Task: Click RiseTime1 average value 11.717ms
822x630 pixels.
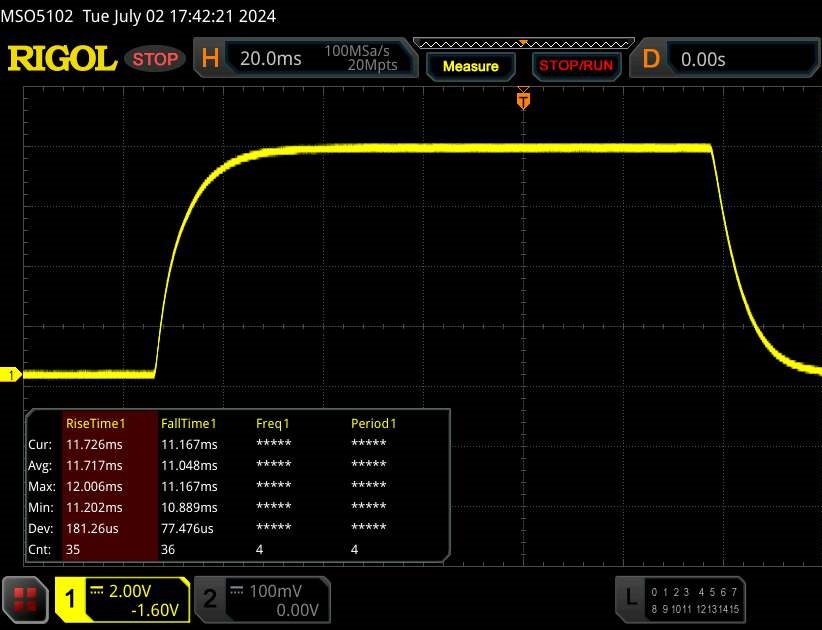Action: (x=94, y=465)
